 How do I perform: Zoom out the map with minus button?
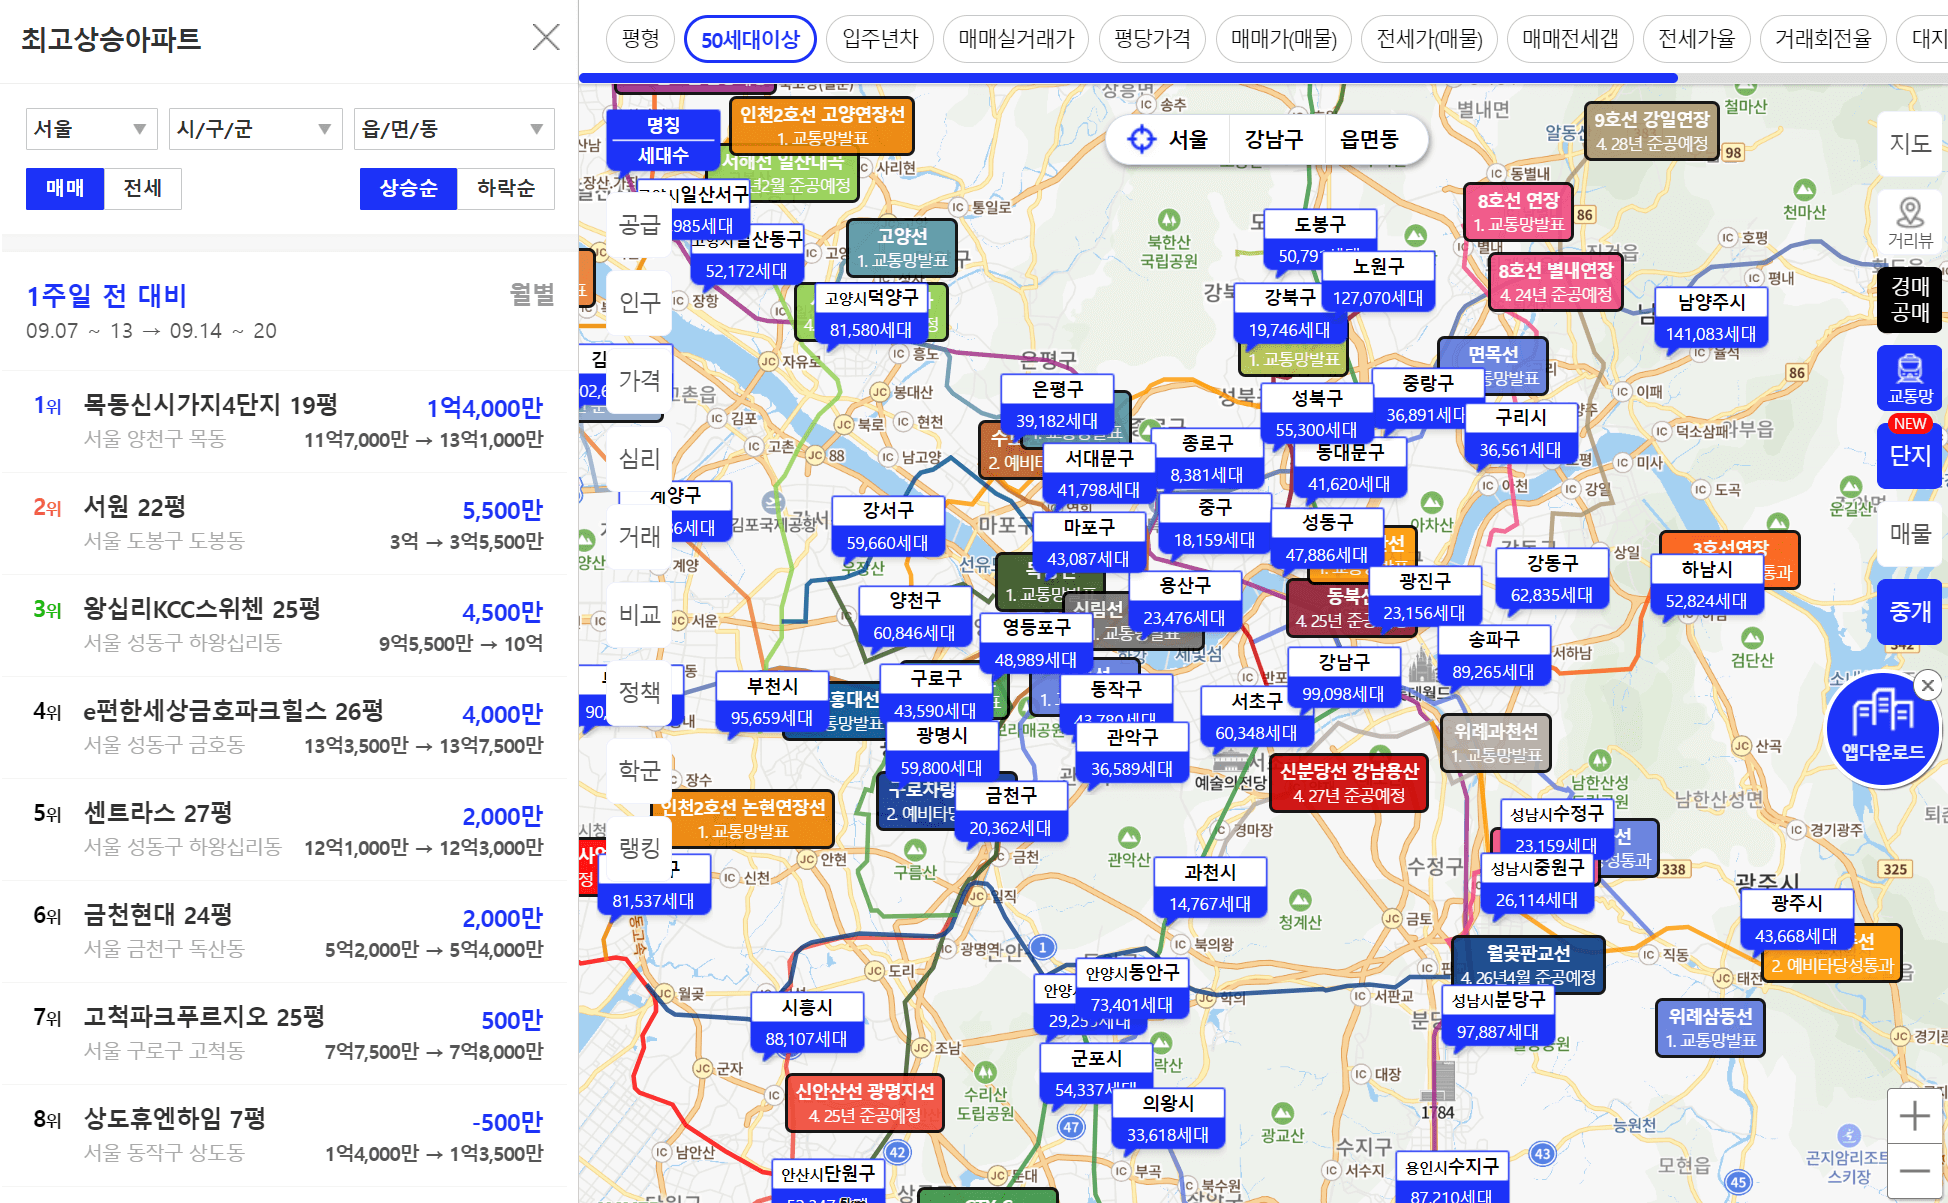click(x=1914, y=1170)
